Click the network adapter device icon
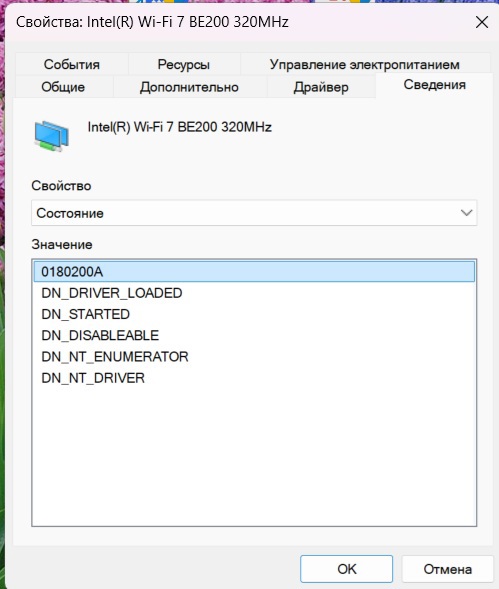The height and width of the screenshot is (589, 499). (x=51, y=136)
